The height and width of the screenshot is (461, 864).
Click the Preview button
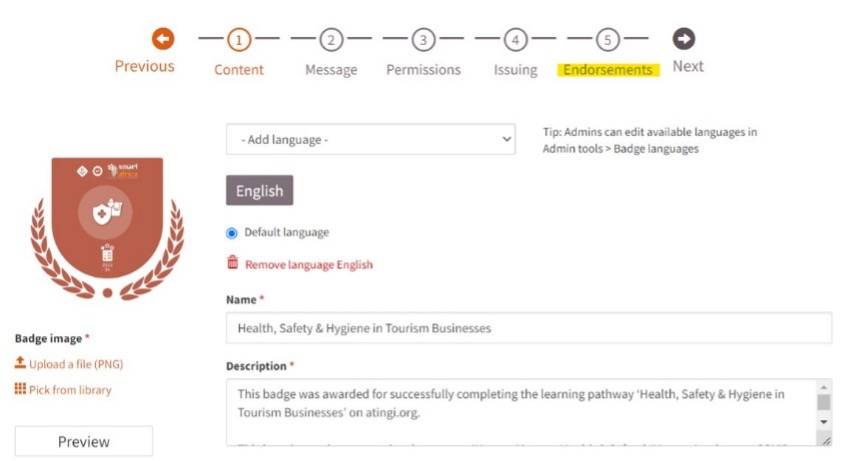tap(84, 441)
